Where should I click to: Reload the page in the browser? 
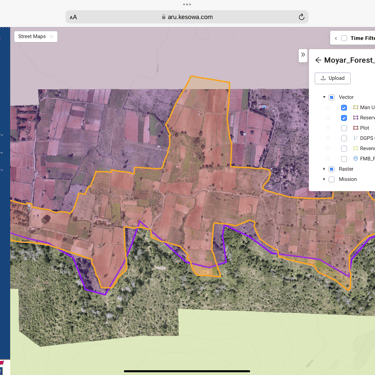(x=301, y=17)
